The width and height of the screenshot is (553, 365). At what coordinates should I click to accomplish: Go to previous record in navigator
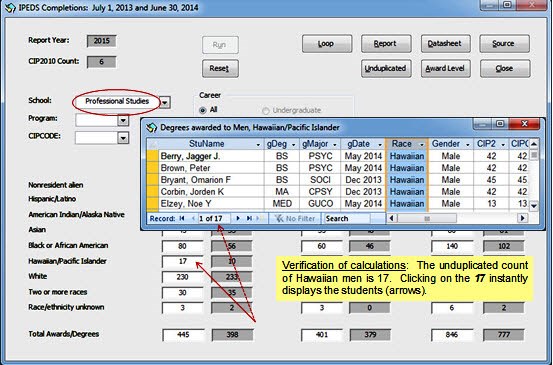click(x=193, y=218)
